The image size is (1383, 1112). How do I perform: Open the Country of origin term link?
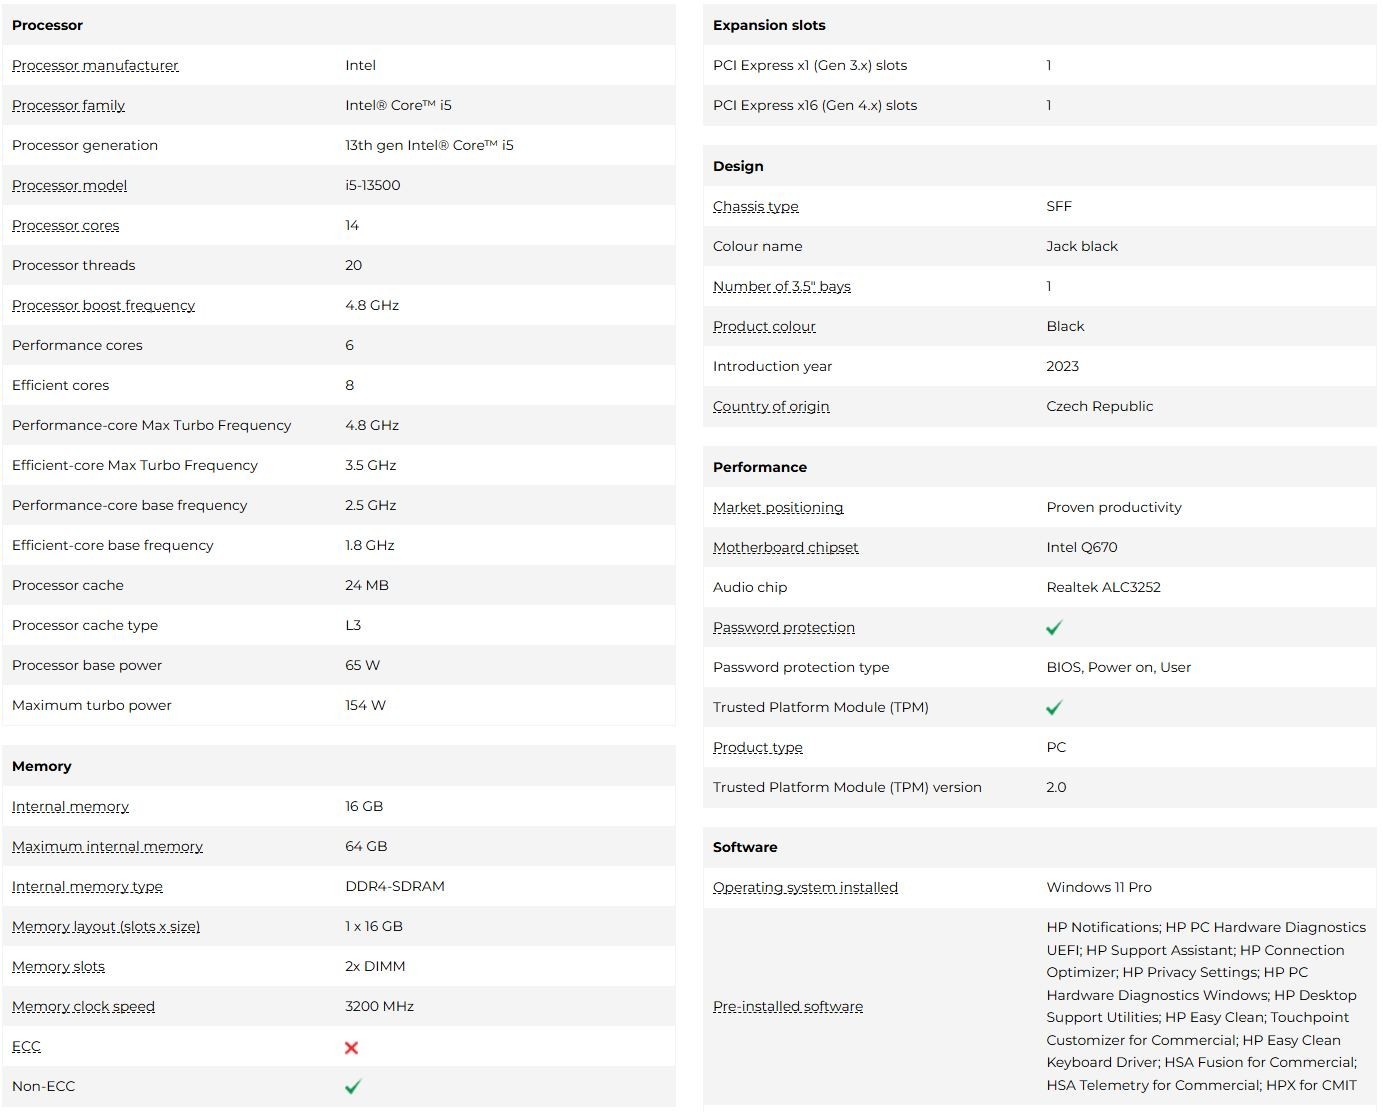[x=771, y=407]
